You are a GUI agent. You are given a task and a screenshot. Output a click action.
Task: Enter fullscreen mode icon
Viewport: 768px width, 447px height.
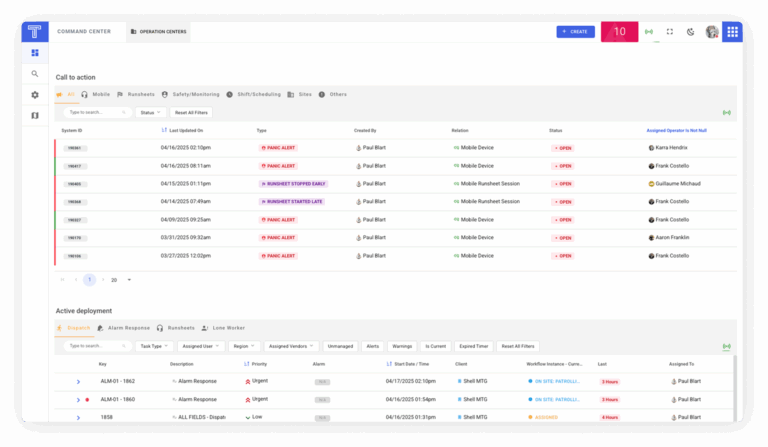coord(670,32)
